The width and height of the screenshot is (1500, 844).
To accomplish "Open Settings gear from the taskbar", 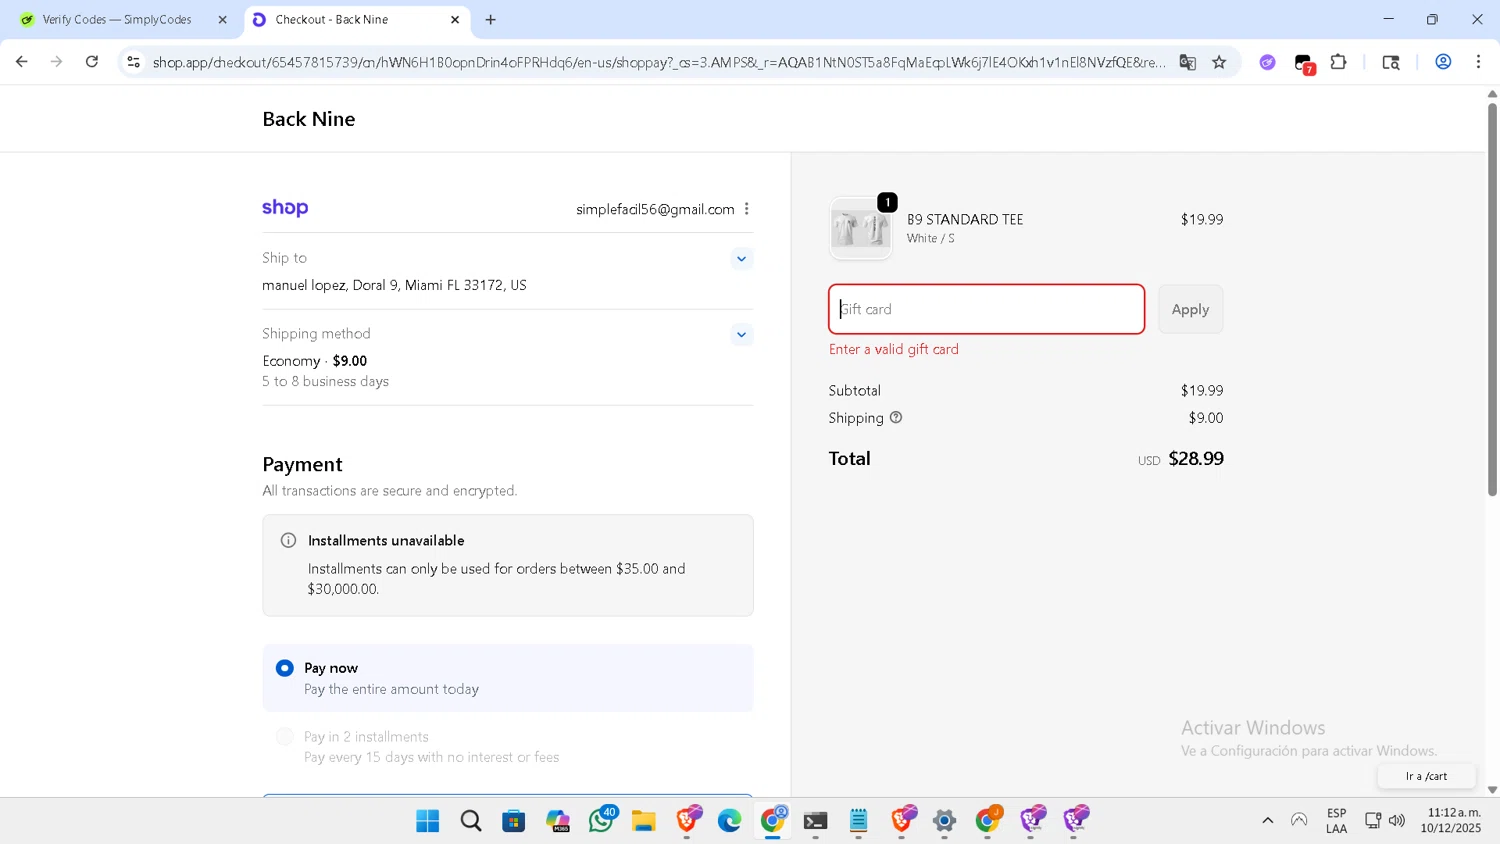I will point(945,821).
